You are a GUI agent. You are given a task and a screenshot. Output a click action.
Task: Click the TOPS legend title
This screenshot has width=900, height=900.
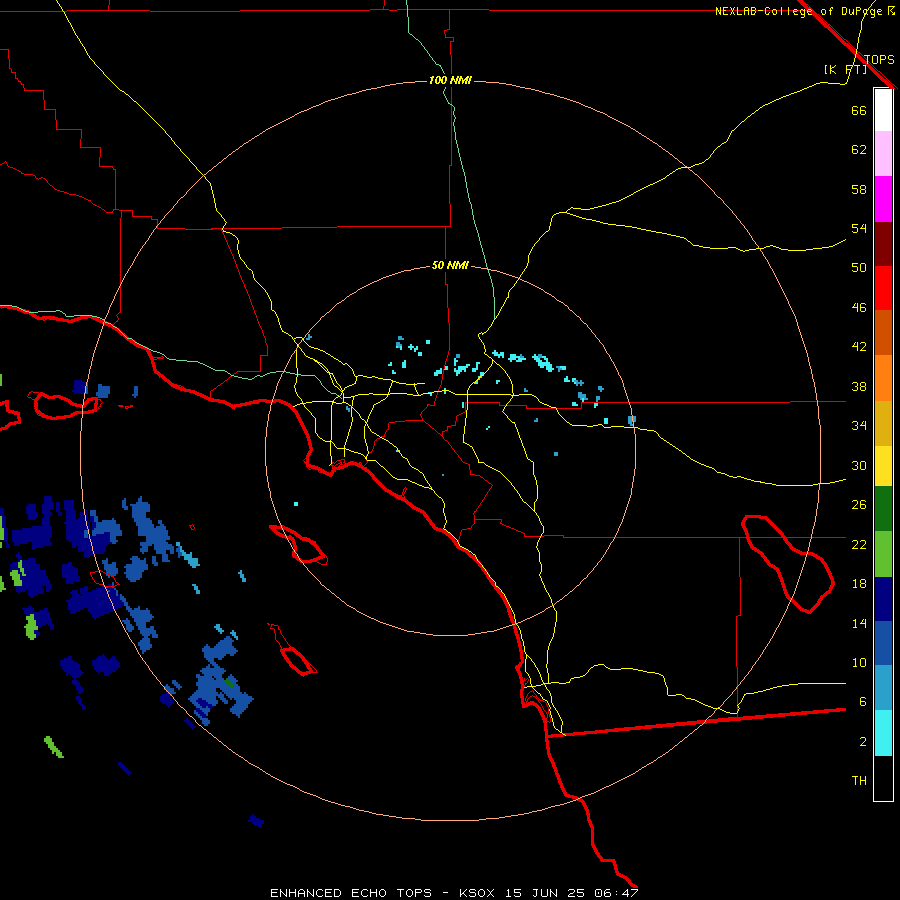(879, 59)
